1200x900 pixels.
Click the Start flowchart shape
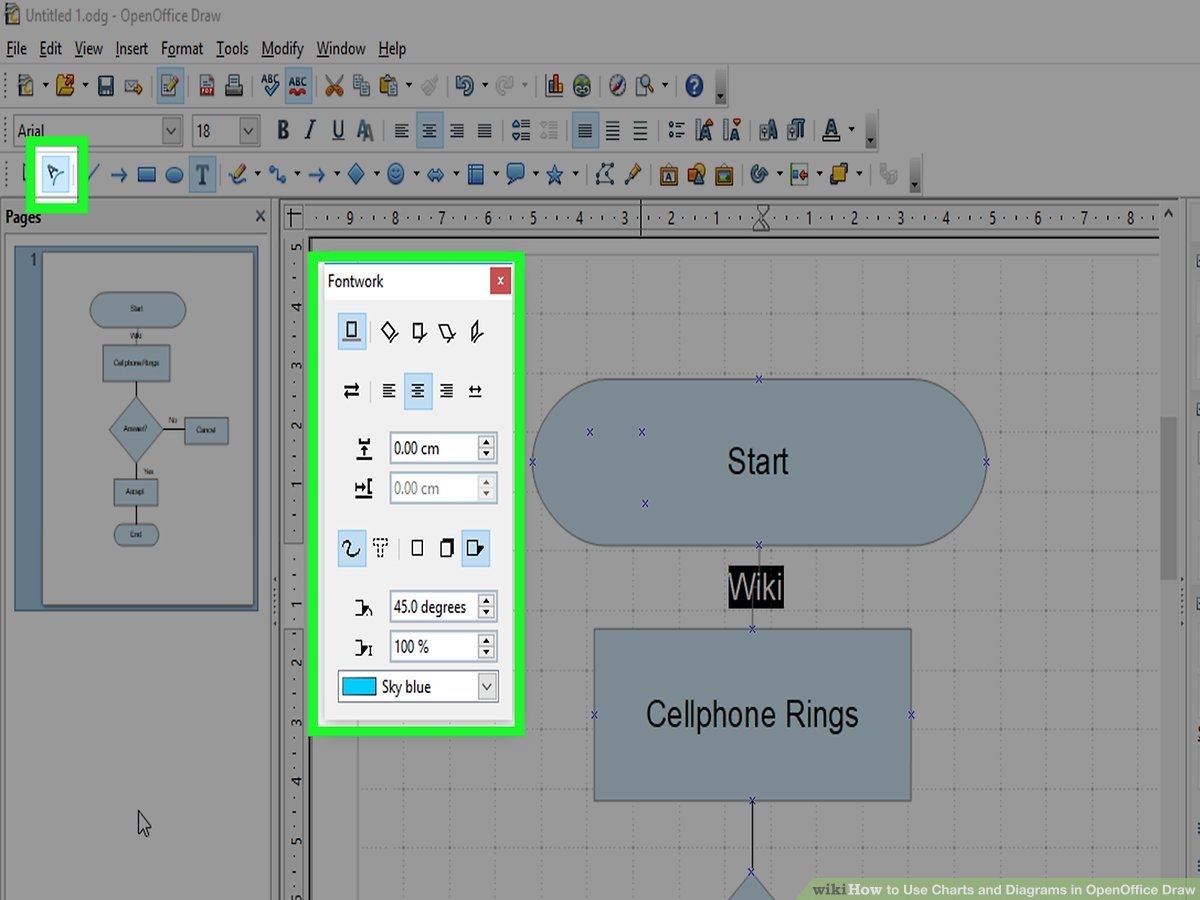pos(758,462)
